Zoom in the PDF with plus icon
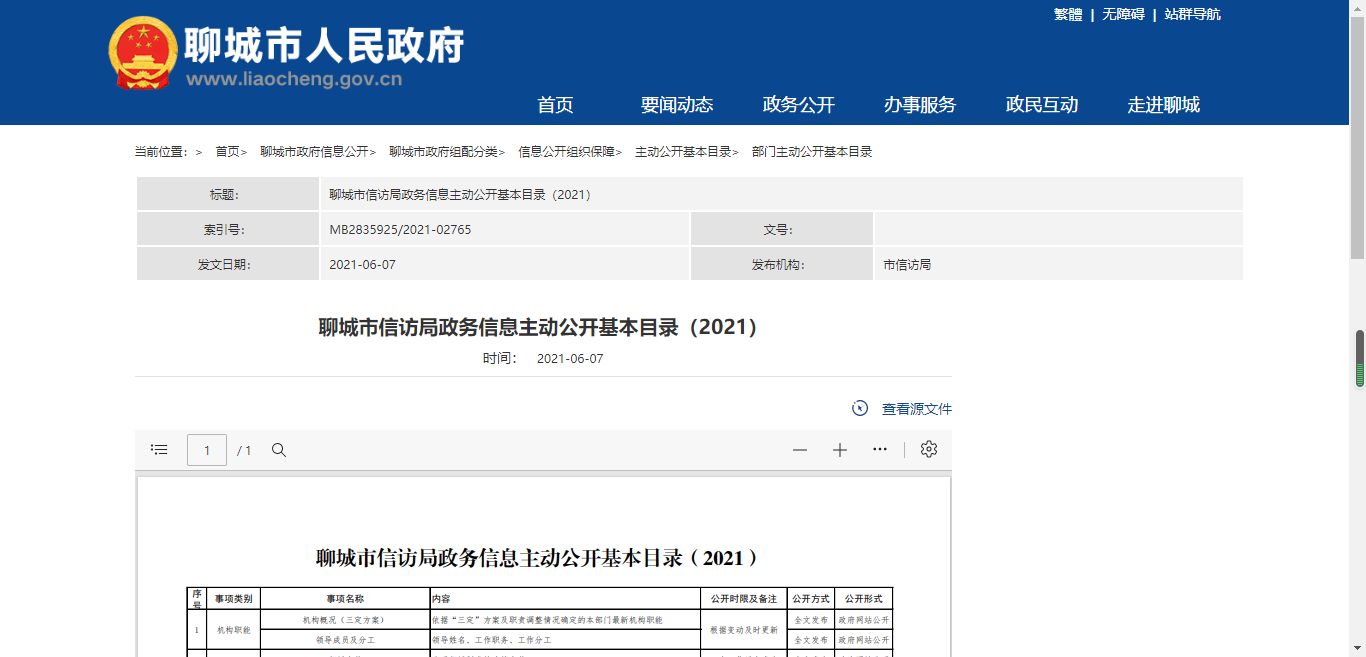The height and width of the screenshot is (657, 1366). click(840, 450)
